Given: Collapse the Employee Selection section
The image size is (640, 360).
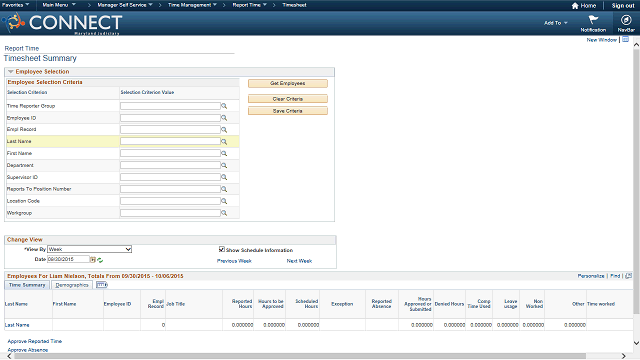Looking at the screenshot, I should [x=11, y=72].
